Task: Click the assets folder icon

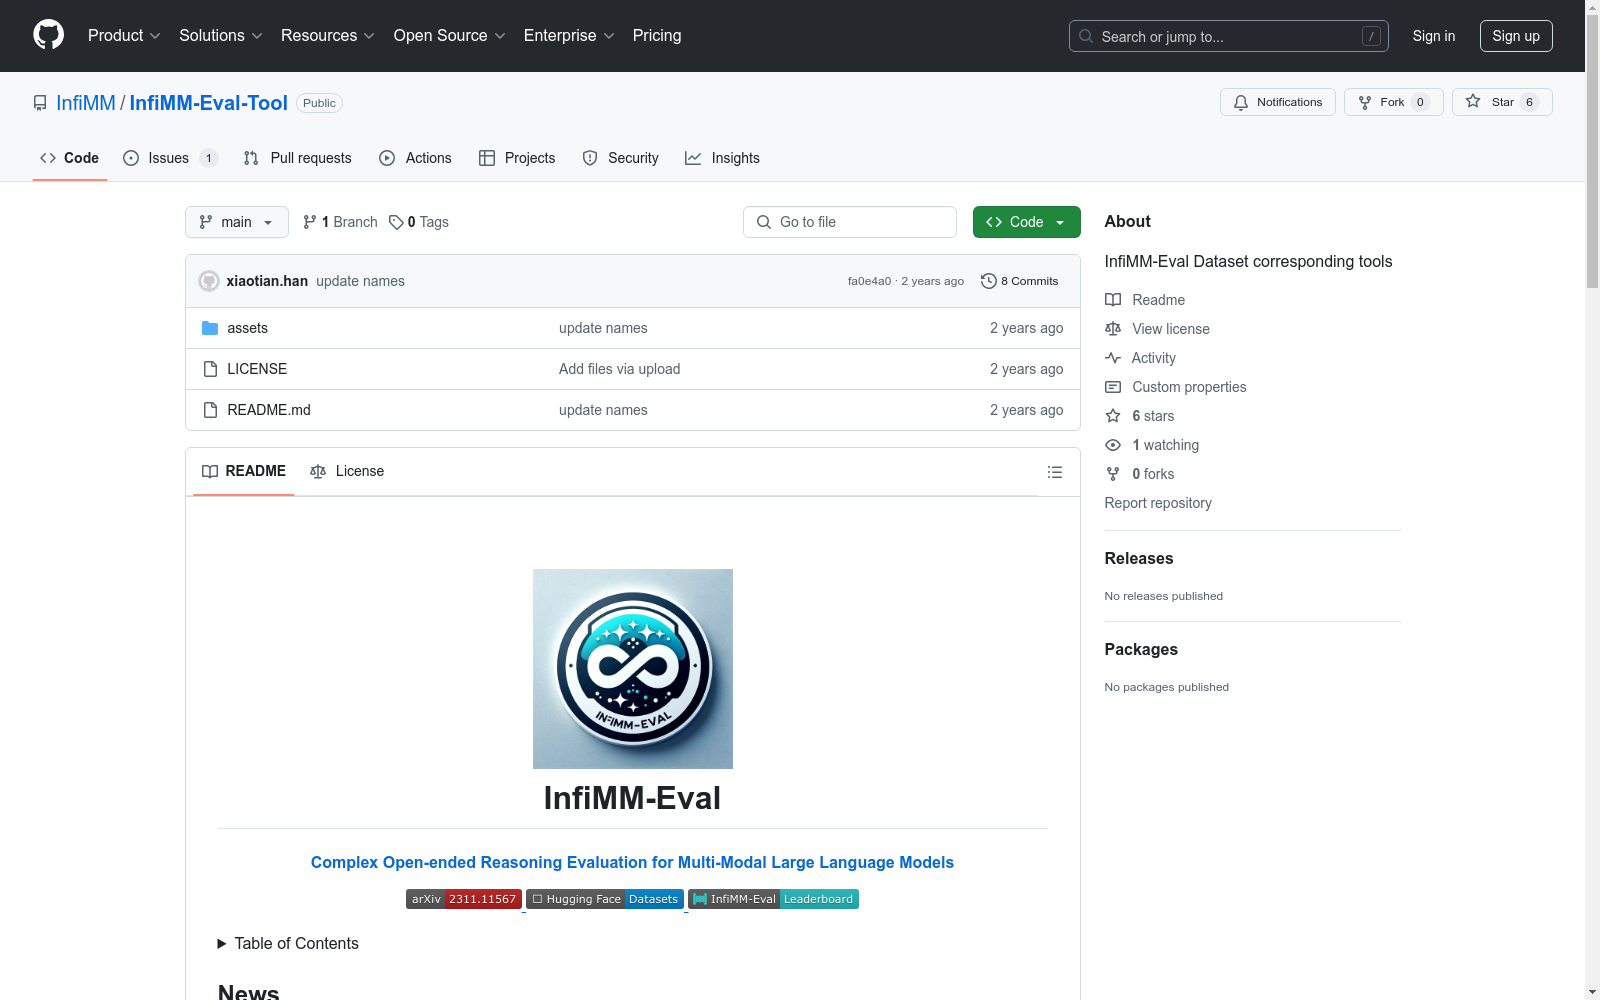Action: click(x=210, y=328)
